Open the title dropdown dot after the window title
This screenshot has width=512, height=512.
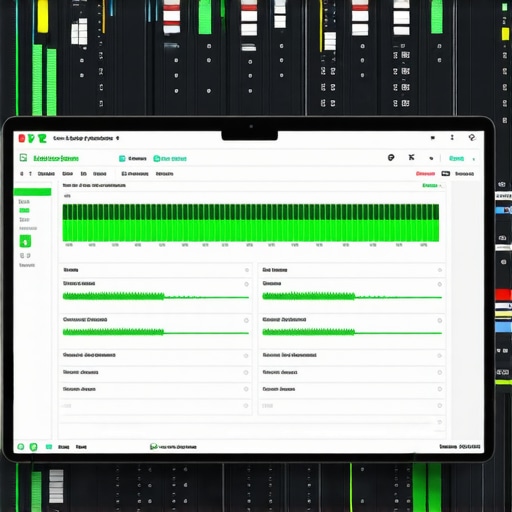point(117,138)
